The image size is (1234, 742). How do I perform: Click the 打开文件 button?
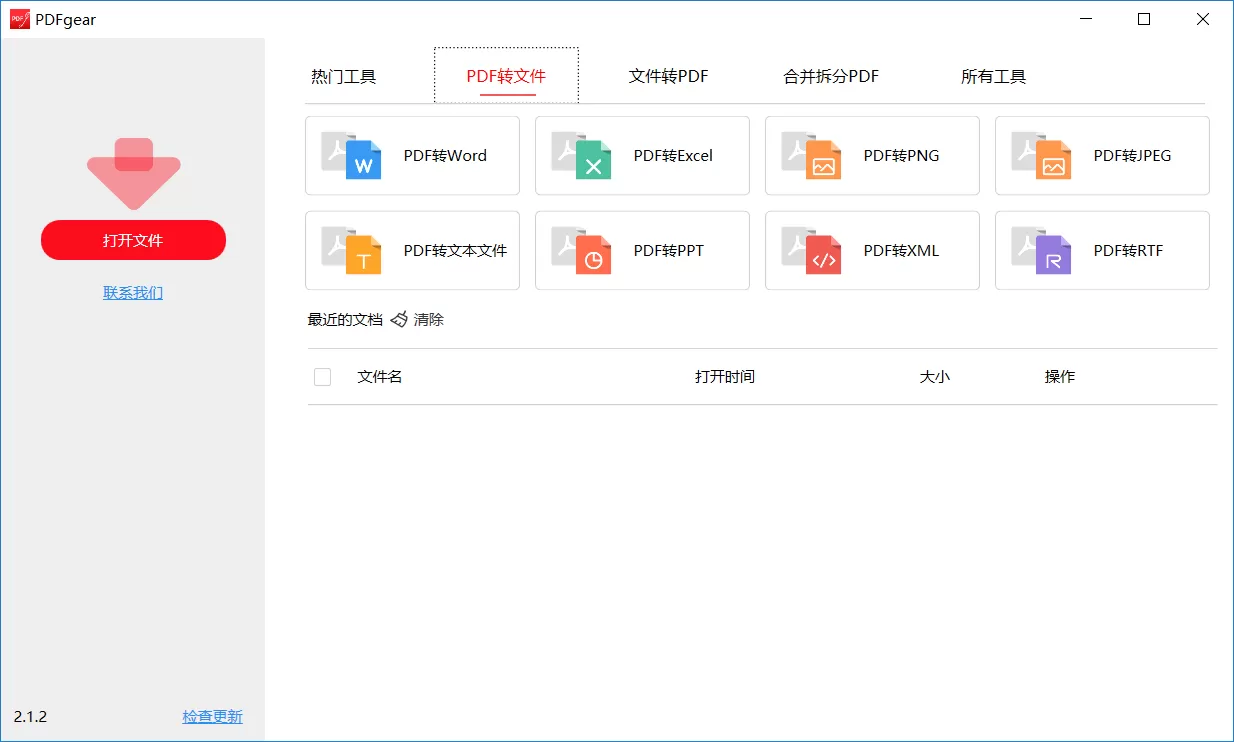tap(133, 240)
